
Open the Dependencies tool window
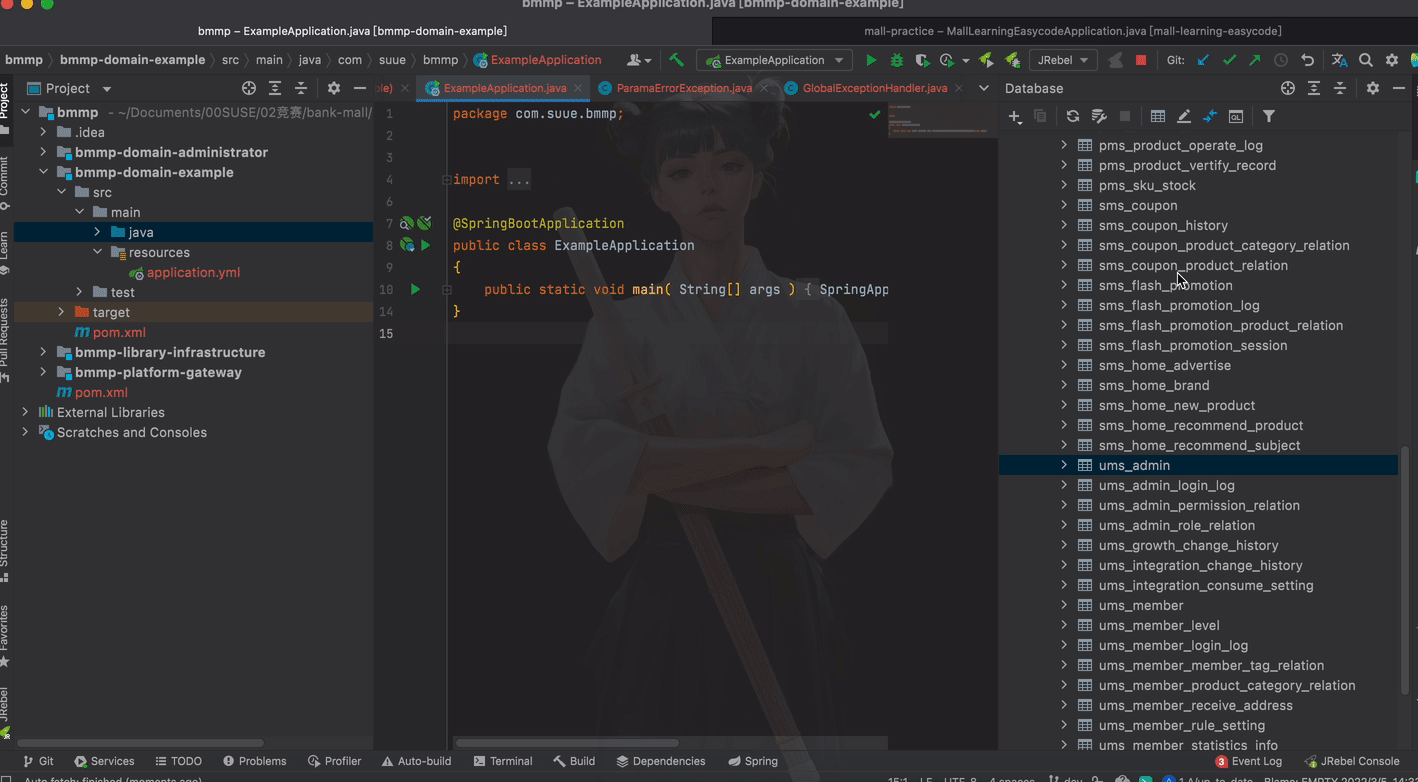(x=661, y=761)
